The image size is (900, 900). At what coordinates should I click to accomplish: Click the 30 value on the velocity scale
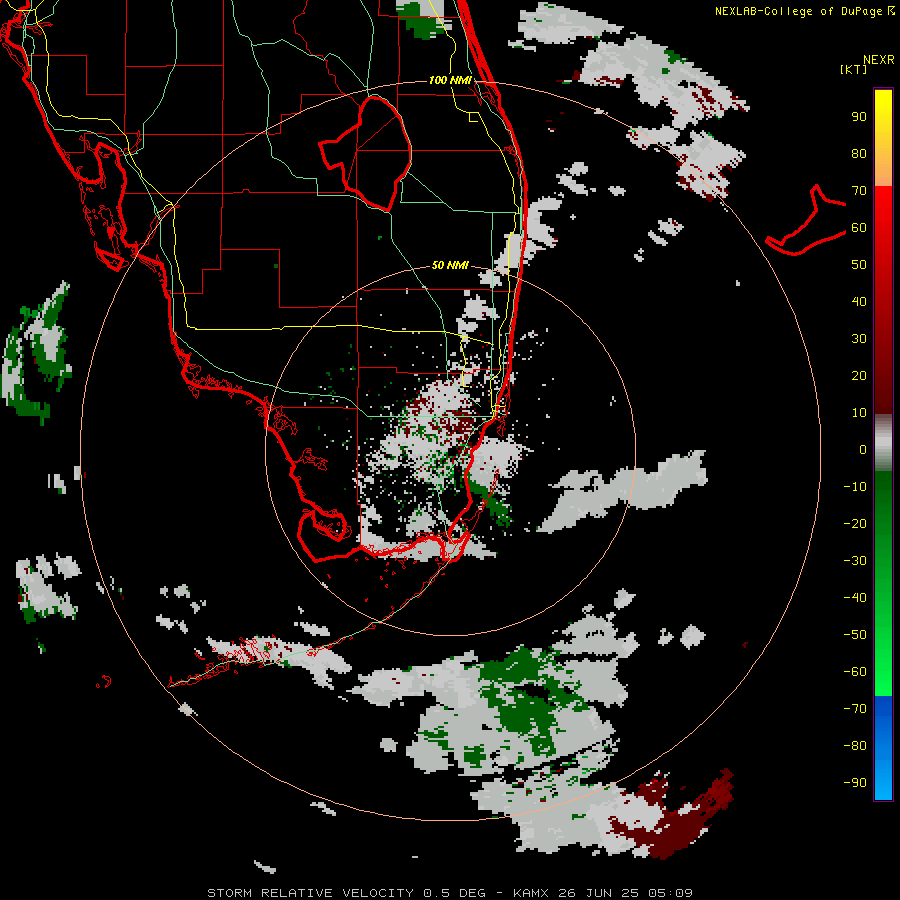coord(859,339)
